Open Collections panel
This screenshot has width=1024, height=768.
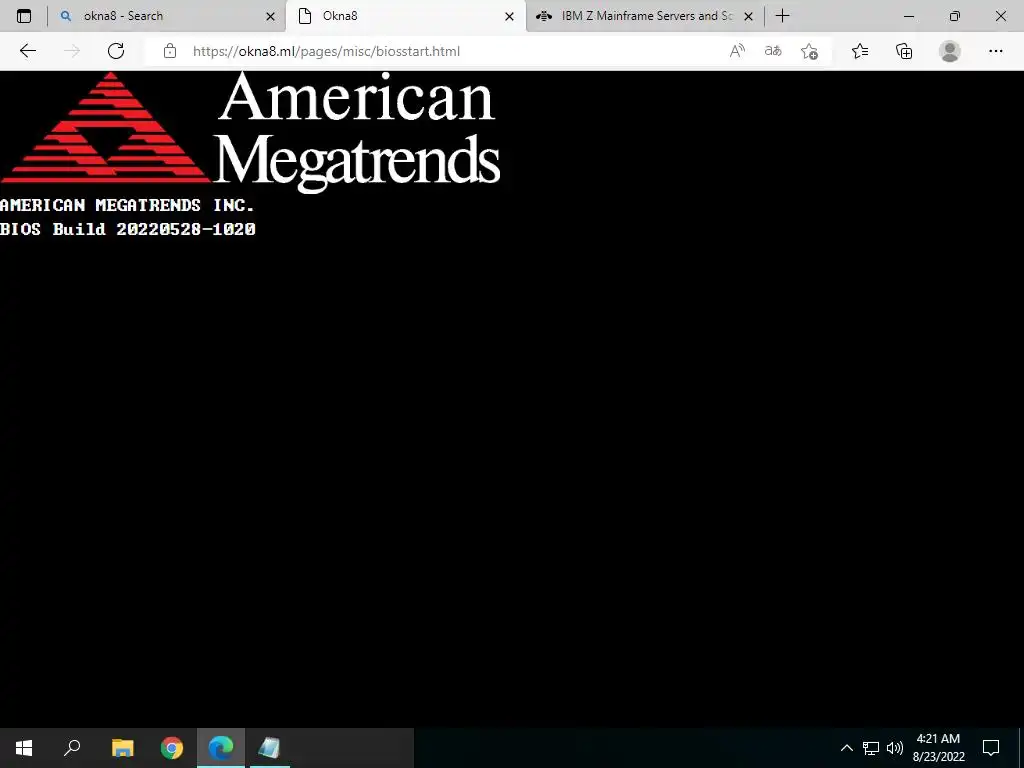(904, 51)
